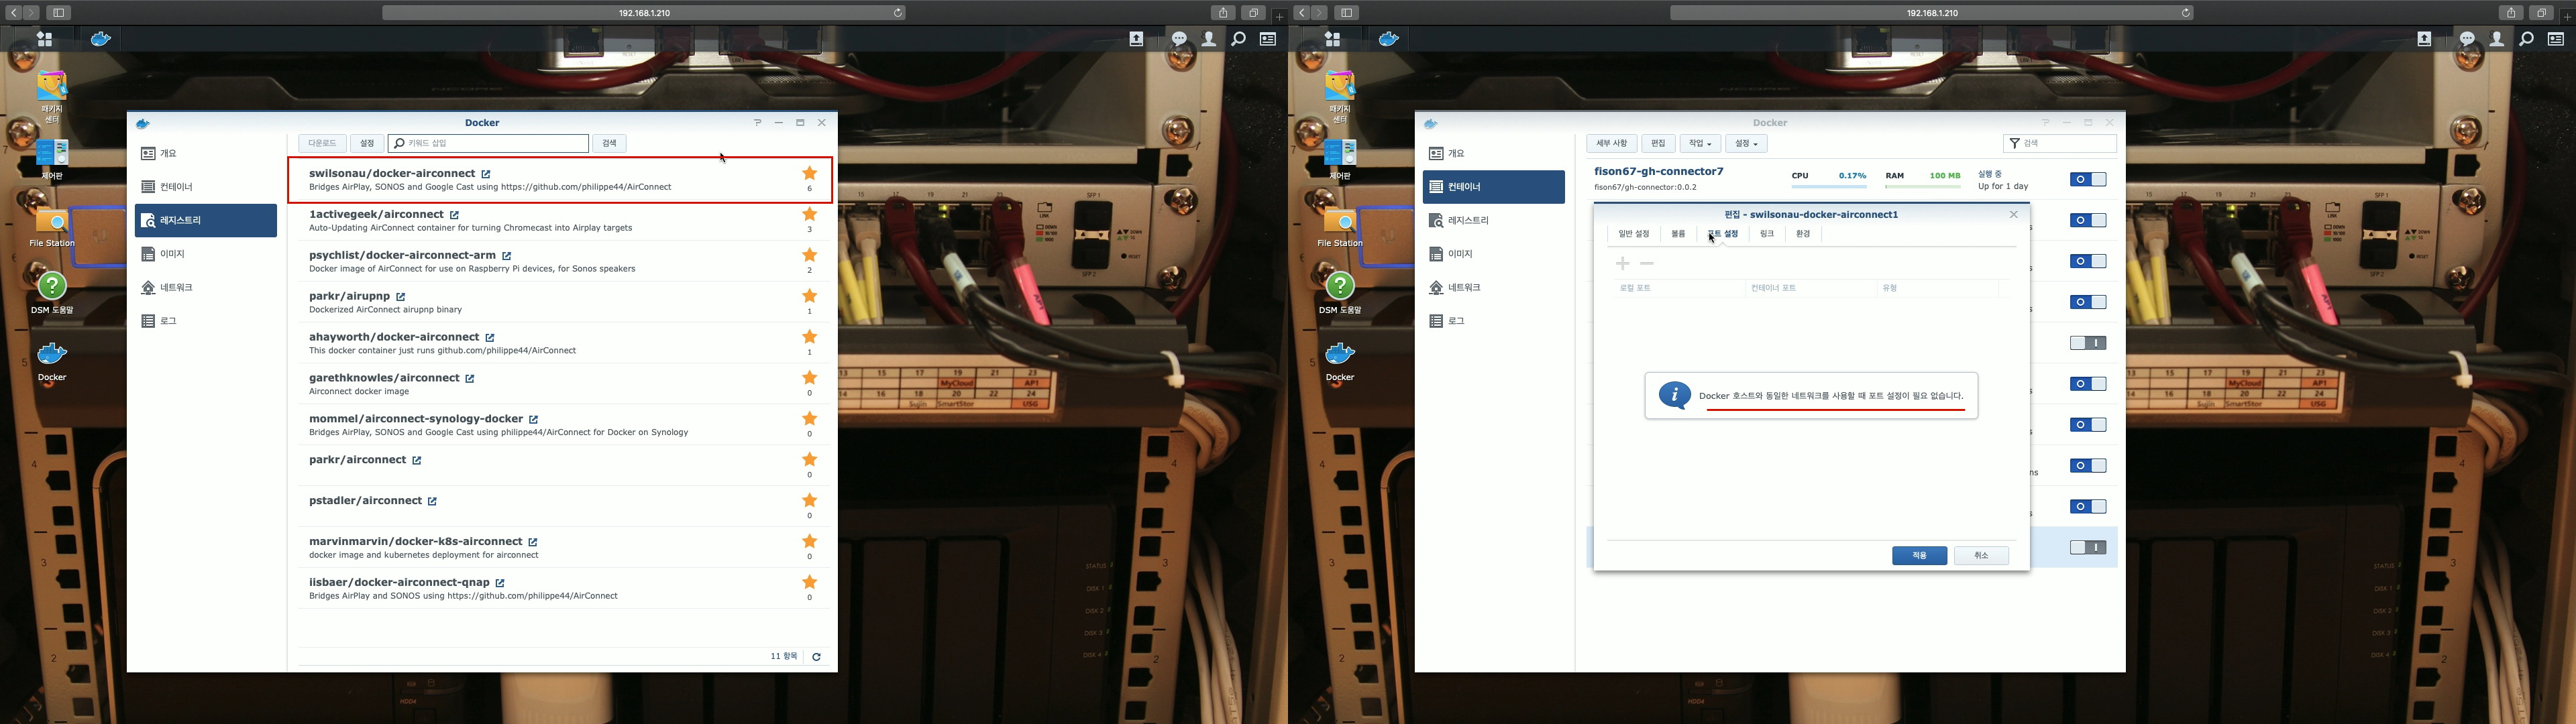Click the 다운로드 button
This screenshot has width=2576, height=724.
pyautogui.click(x=322, y=144)
